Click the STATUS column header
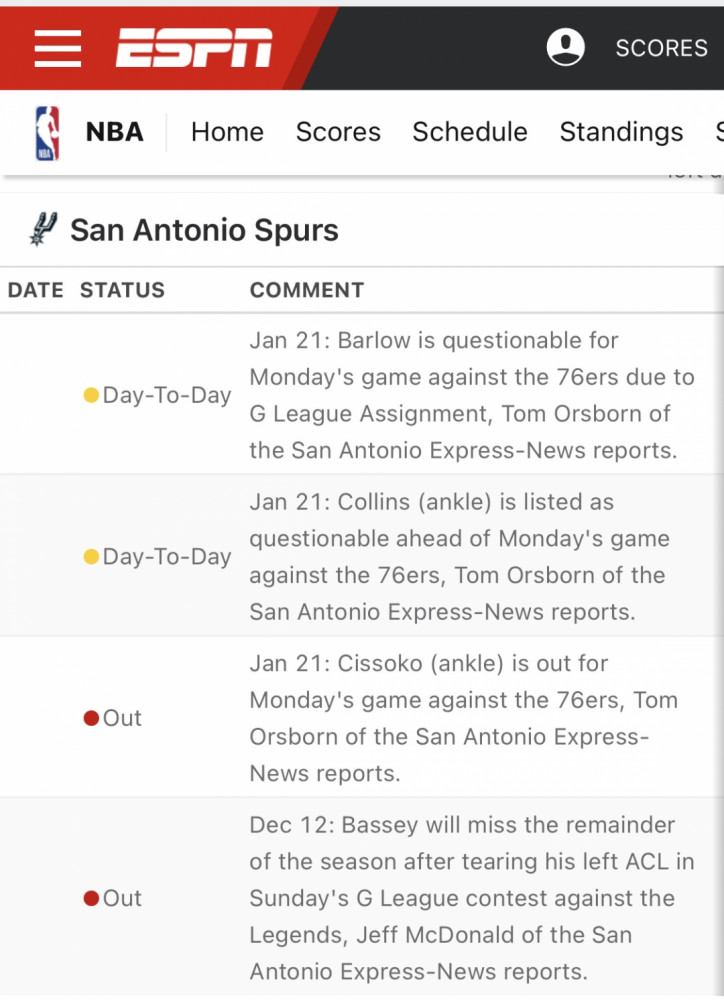The width and height of the screenshot is (724, 1000). (x=122, y=290)
